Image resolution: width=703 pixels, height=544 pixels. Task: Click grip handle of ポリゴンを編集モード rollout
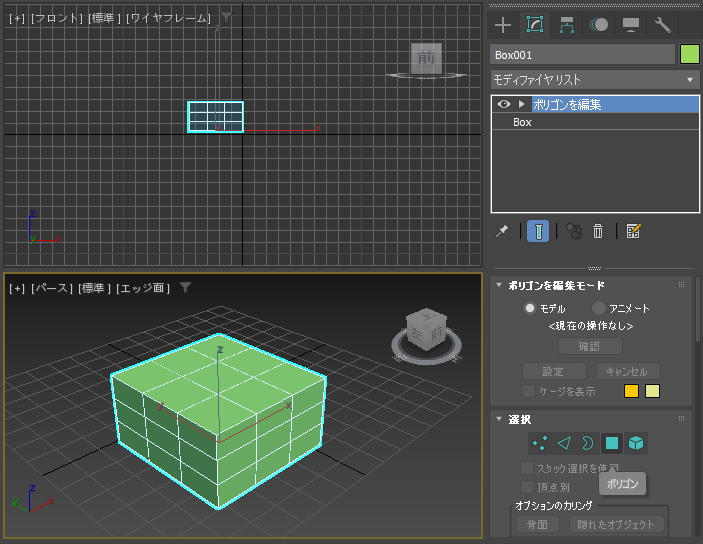pyautogui.click(x=681, y=285)
